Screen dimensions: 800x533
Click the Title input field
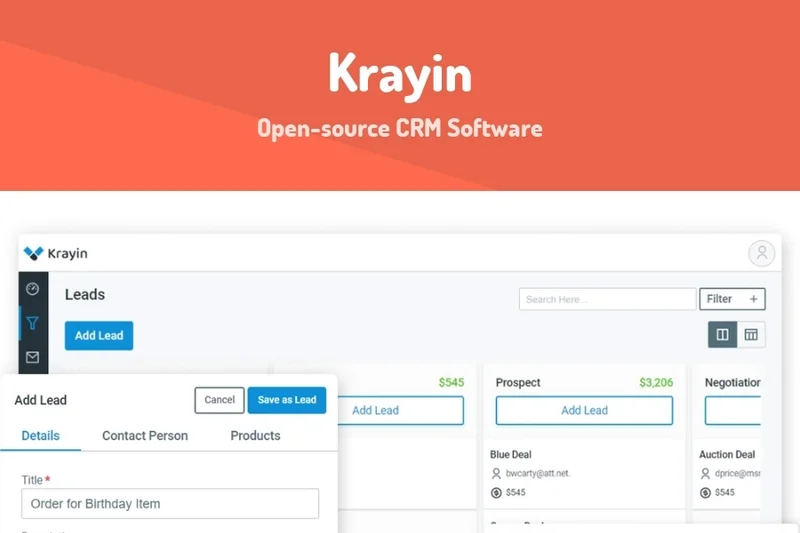(170, 504)
